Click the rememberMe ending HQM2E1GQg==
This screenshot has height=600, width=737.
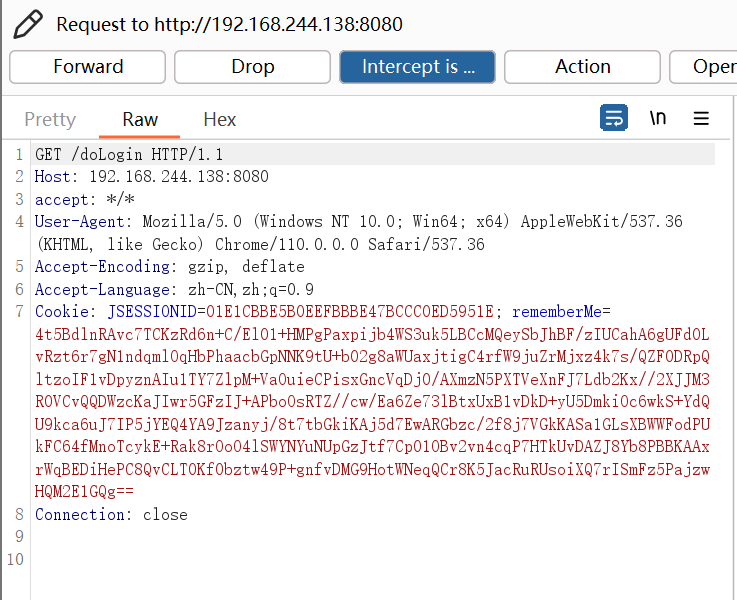[x=84, y=492]
